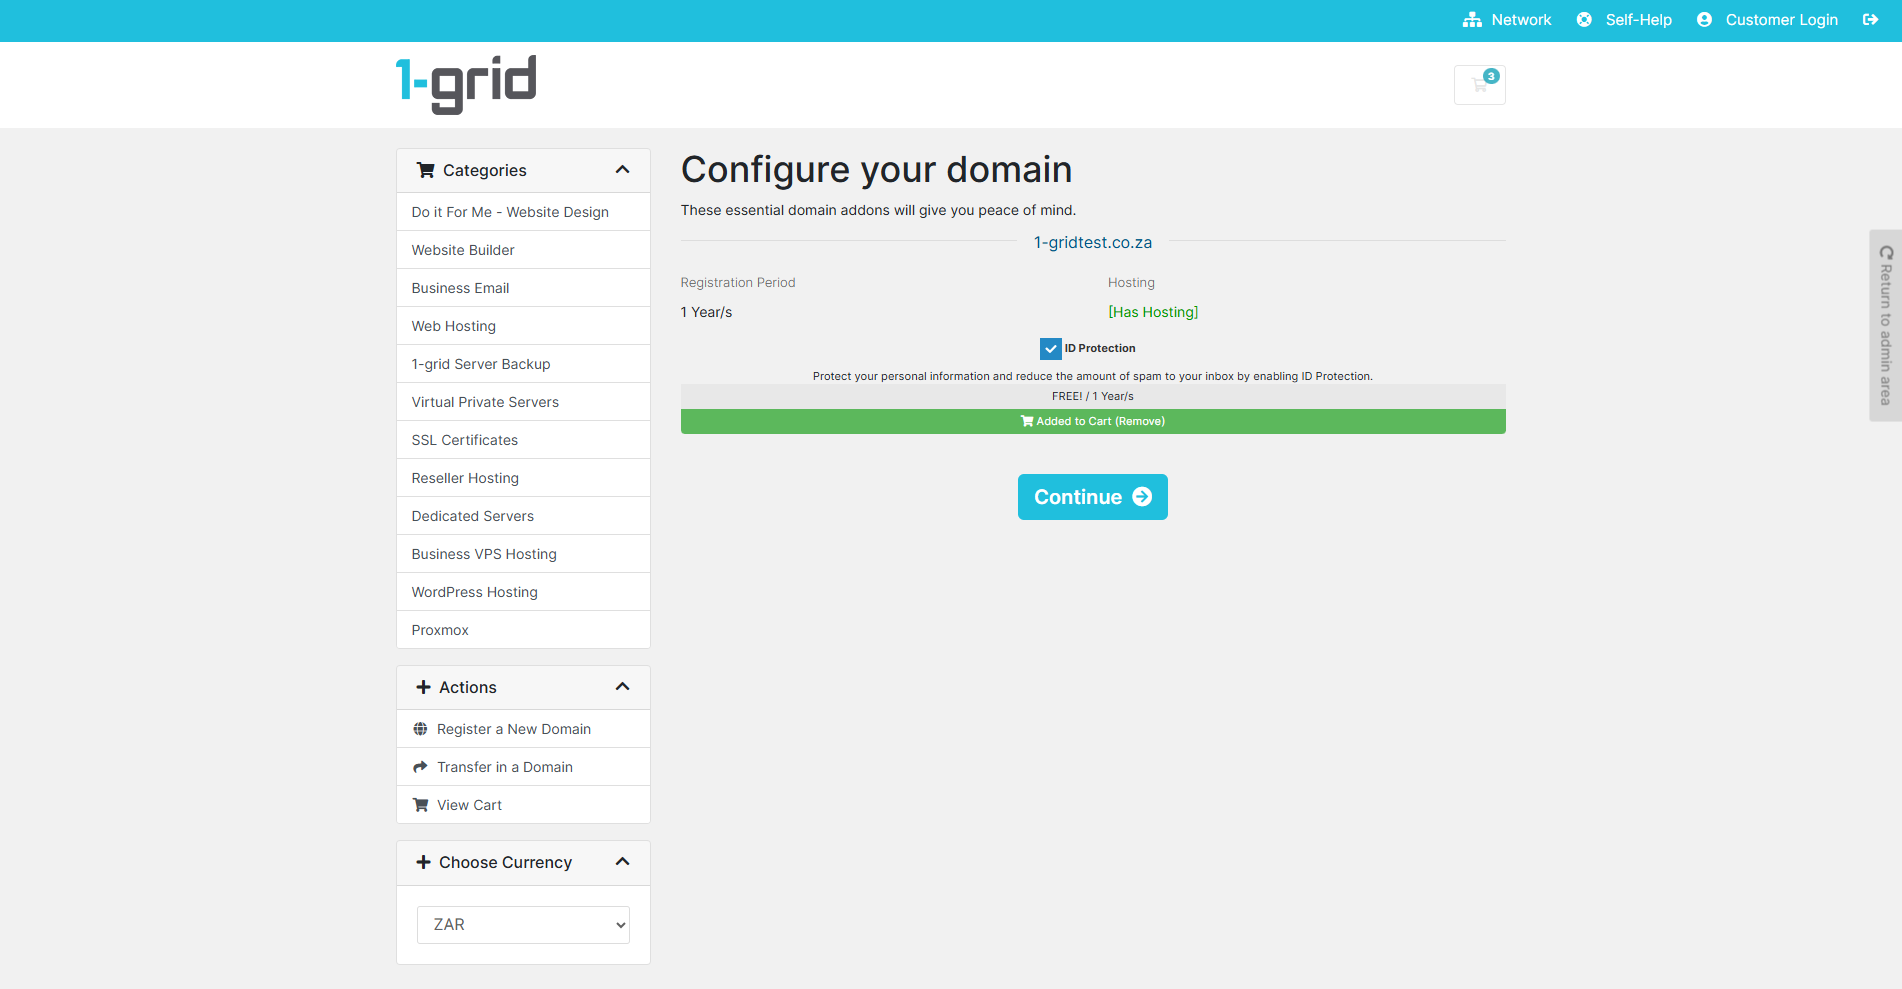Click the plus icon next to Actions
The image size is (1902, 989).
pos(423,687)
